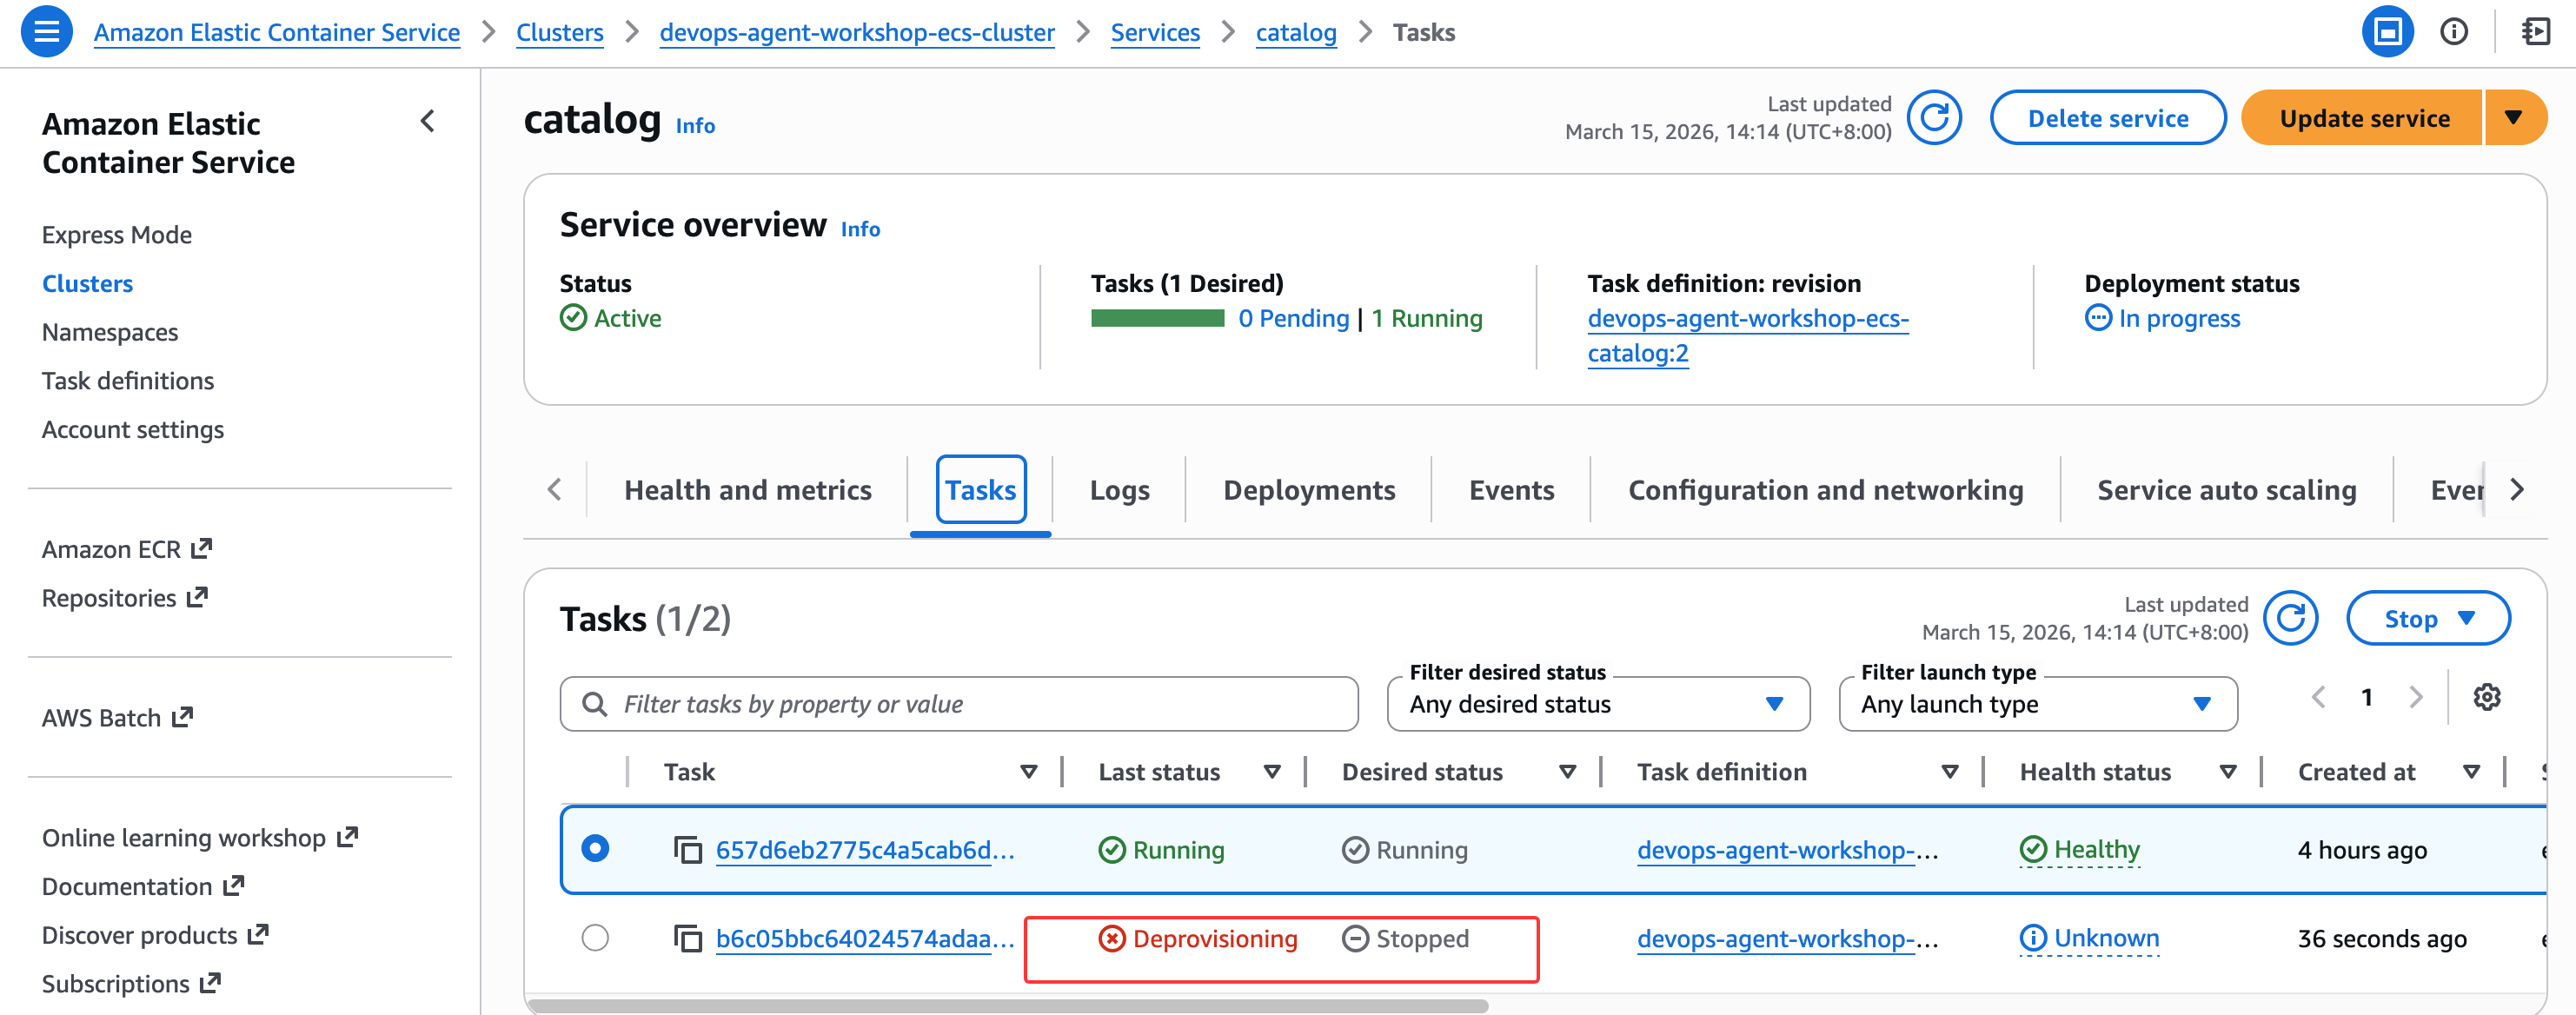Click the filter tasks search field
Viewport: 2576px width, 1015px height.
point(960,704)
